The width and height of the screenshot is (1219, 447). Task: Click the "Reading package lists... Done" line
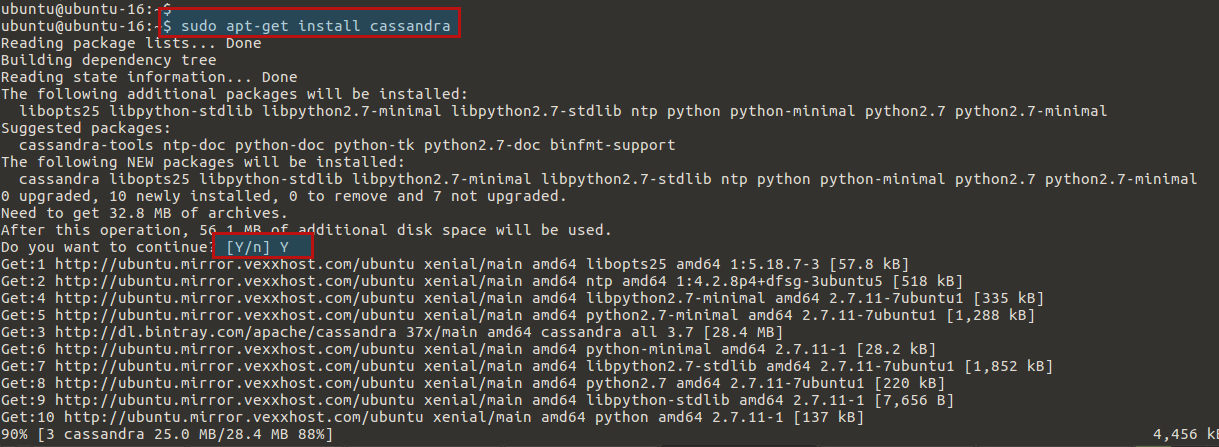click(131, 43)
